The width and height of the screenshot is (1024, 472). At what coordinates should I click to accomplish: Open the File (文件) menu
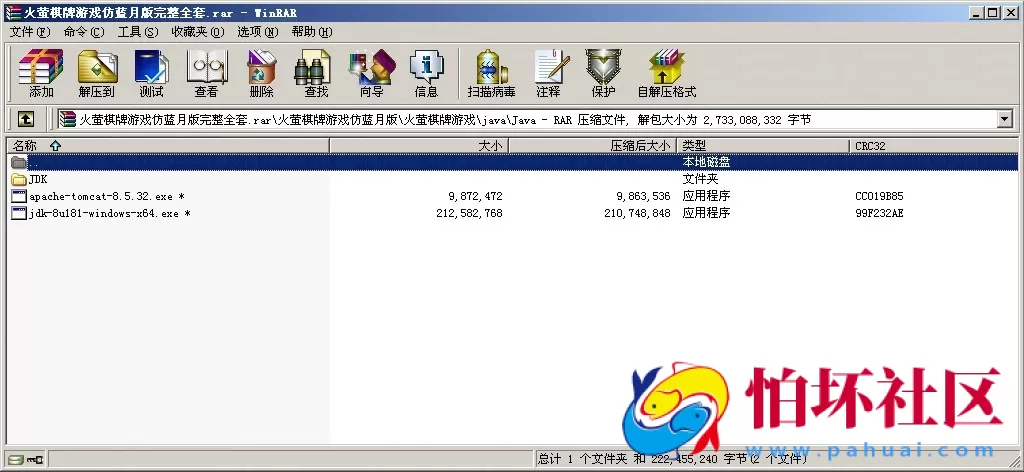30,32
